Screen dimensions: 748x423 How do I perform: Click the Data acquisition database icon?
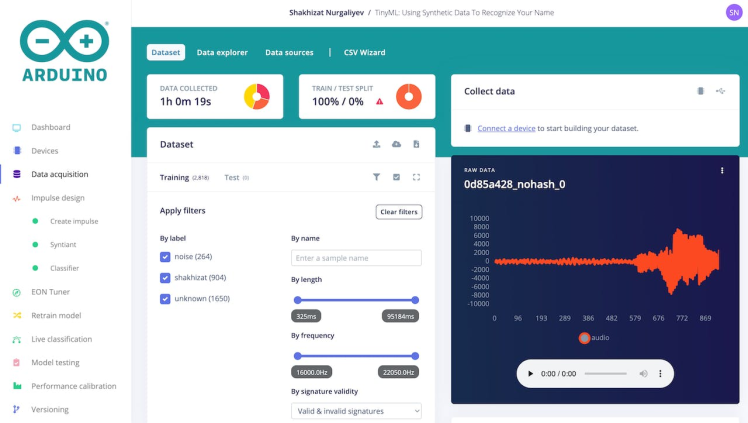click(17, 174)
